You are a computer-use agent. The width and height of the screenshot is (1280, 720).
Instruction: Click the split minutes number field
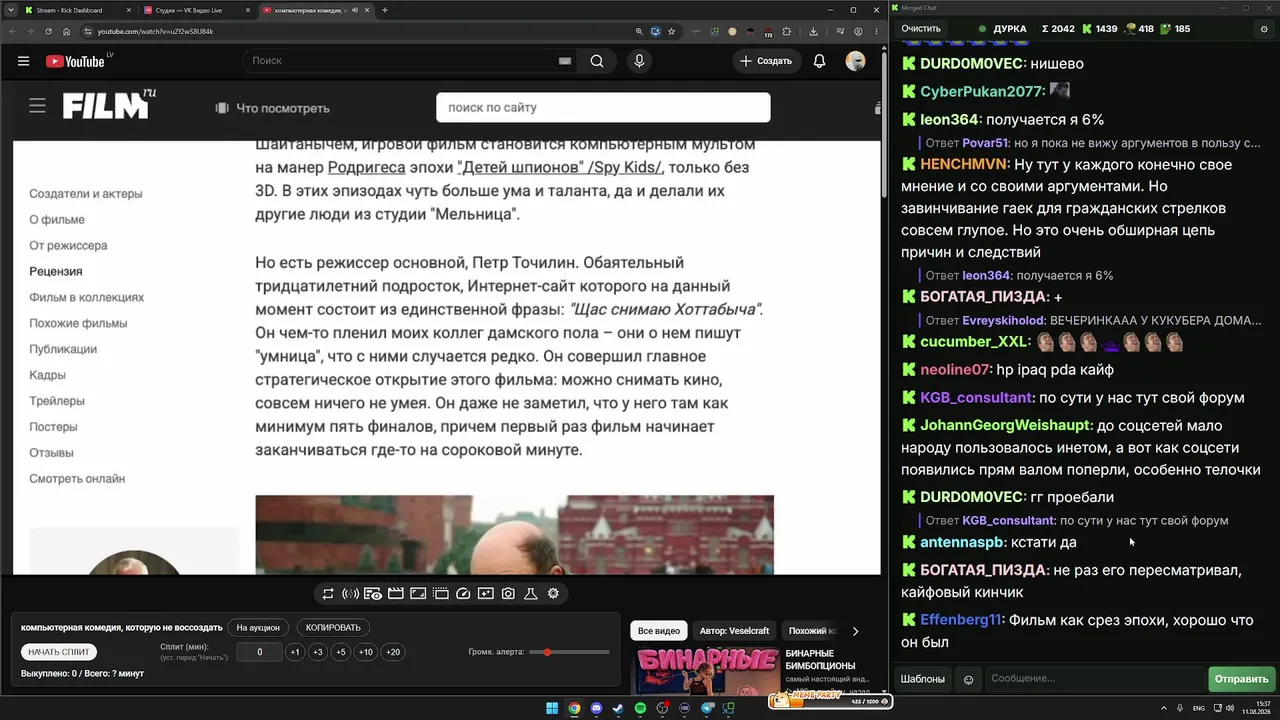pyautogui.click(x=260, y=652)
